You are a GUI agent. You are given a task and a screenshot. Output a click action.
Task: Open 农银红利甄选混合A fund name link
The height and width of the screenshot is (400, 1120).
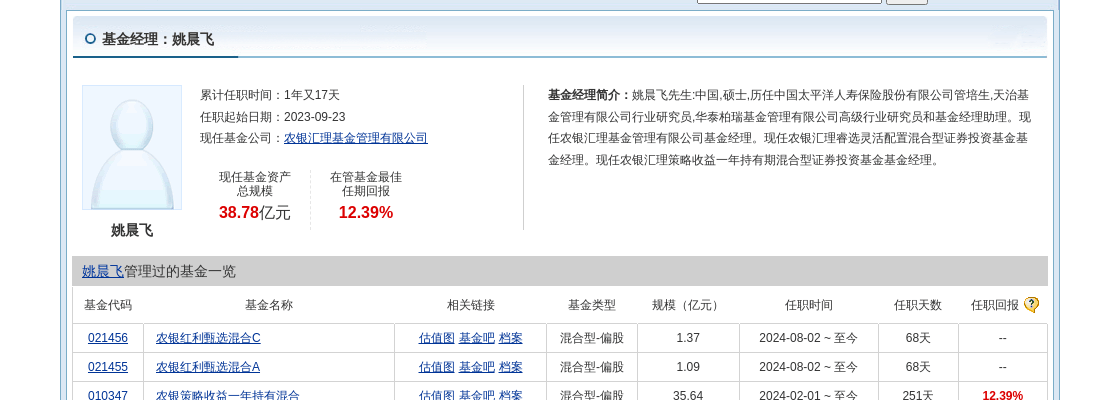tap(208, 367)
